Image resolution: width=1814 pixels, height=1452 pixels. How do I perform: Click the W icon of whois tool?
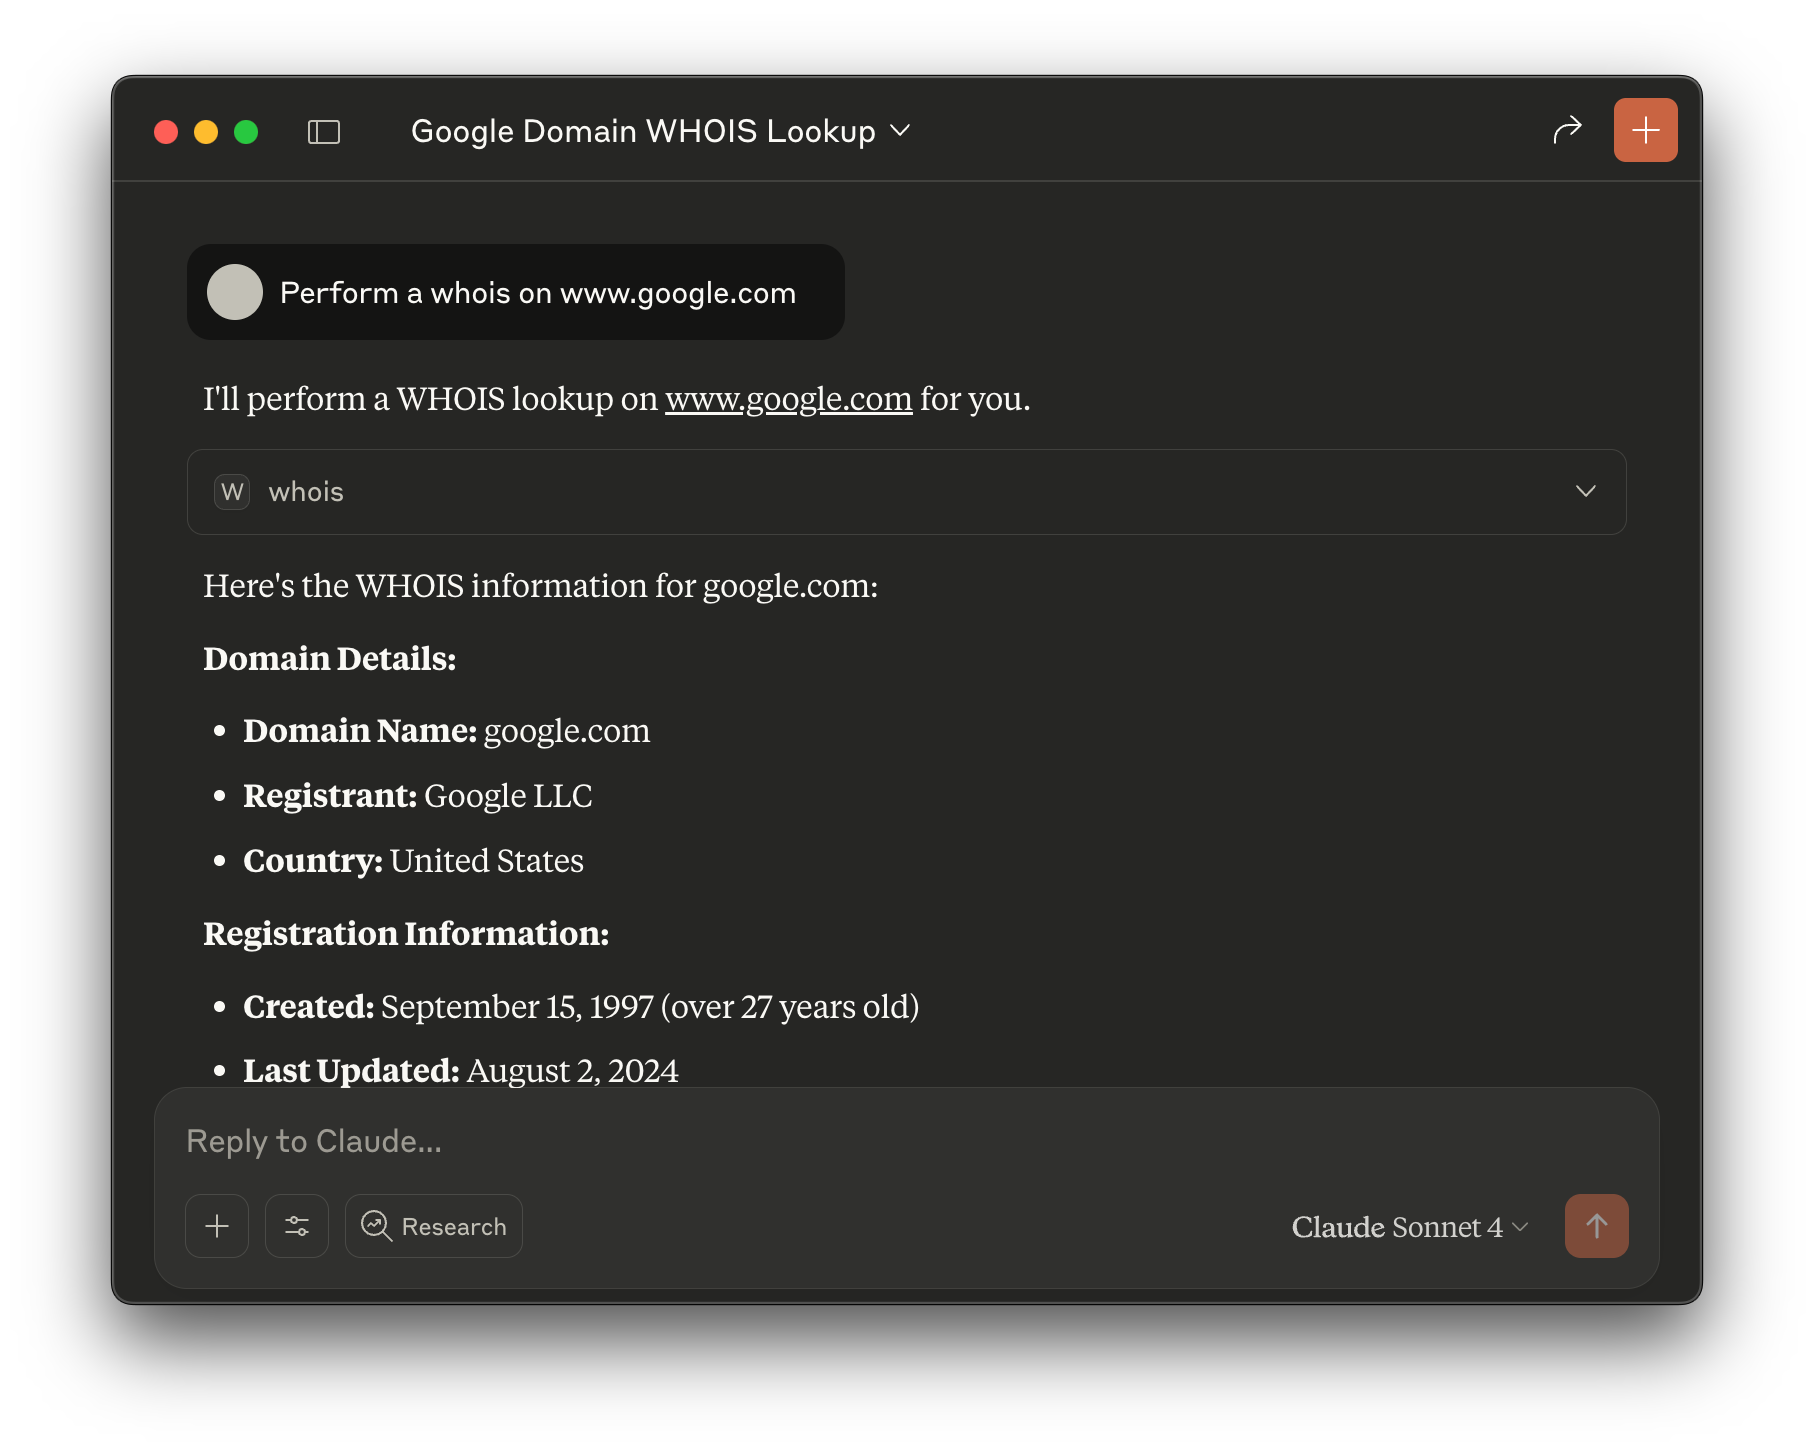pos(232,492)
